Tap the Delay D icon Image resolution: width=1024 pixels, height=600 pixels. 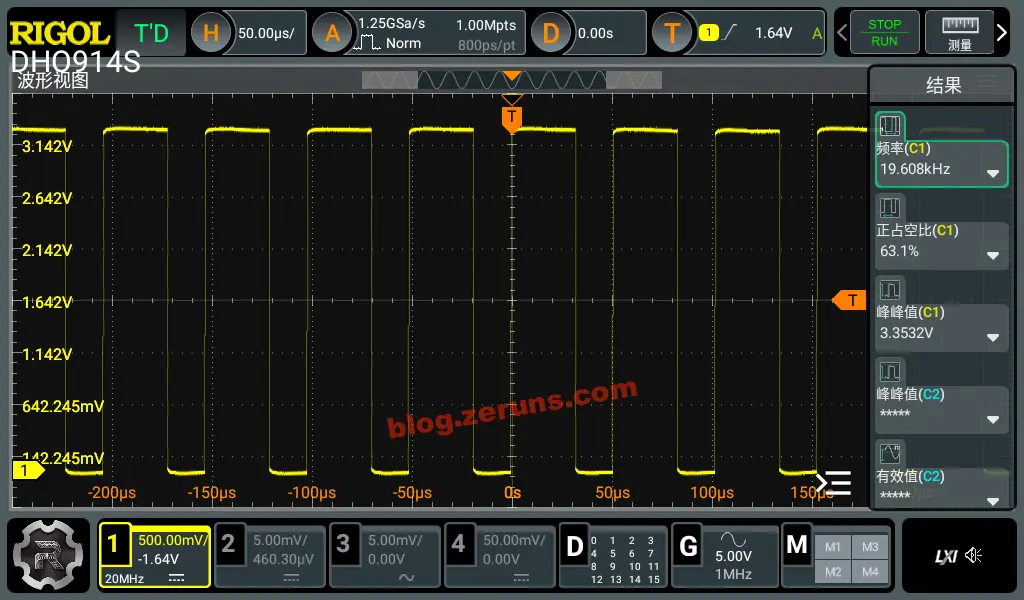click(x=551, y=33)
